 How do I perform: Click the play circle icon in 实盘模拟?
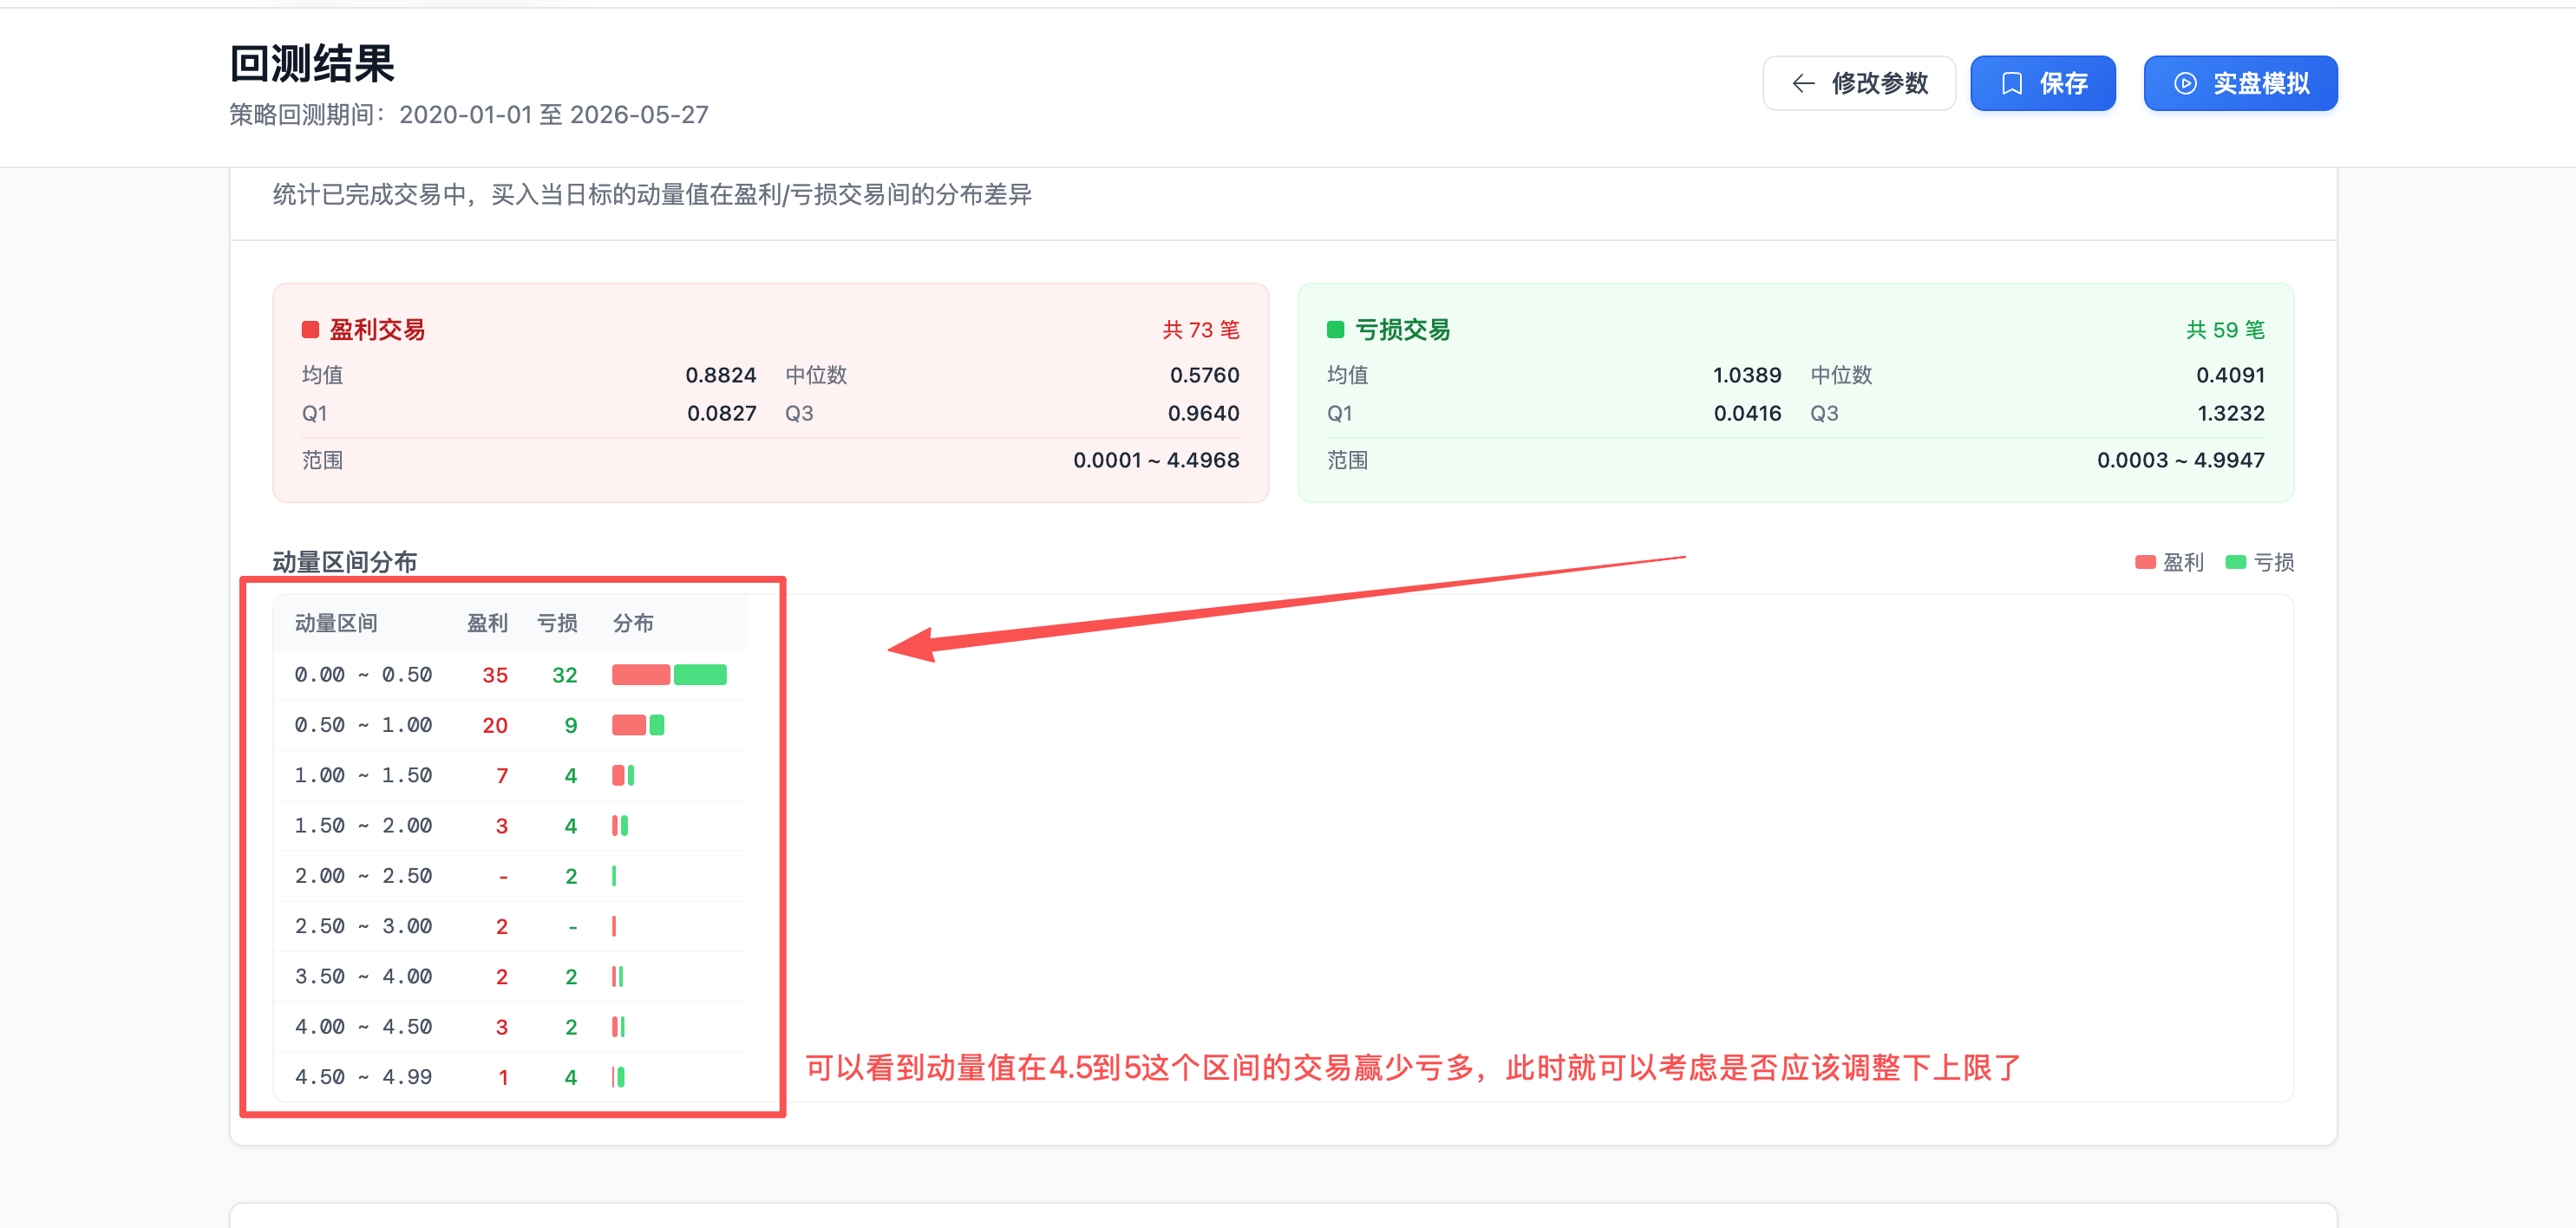coord(2186,83)
